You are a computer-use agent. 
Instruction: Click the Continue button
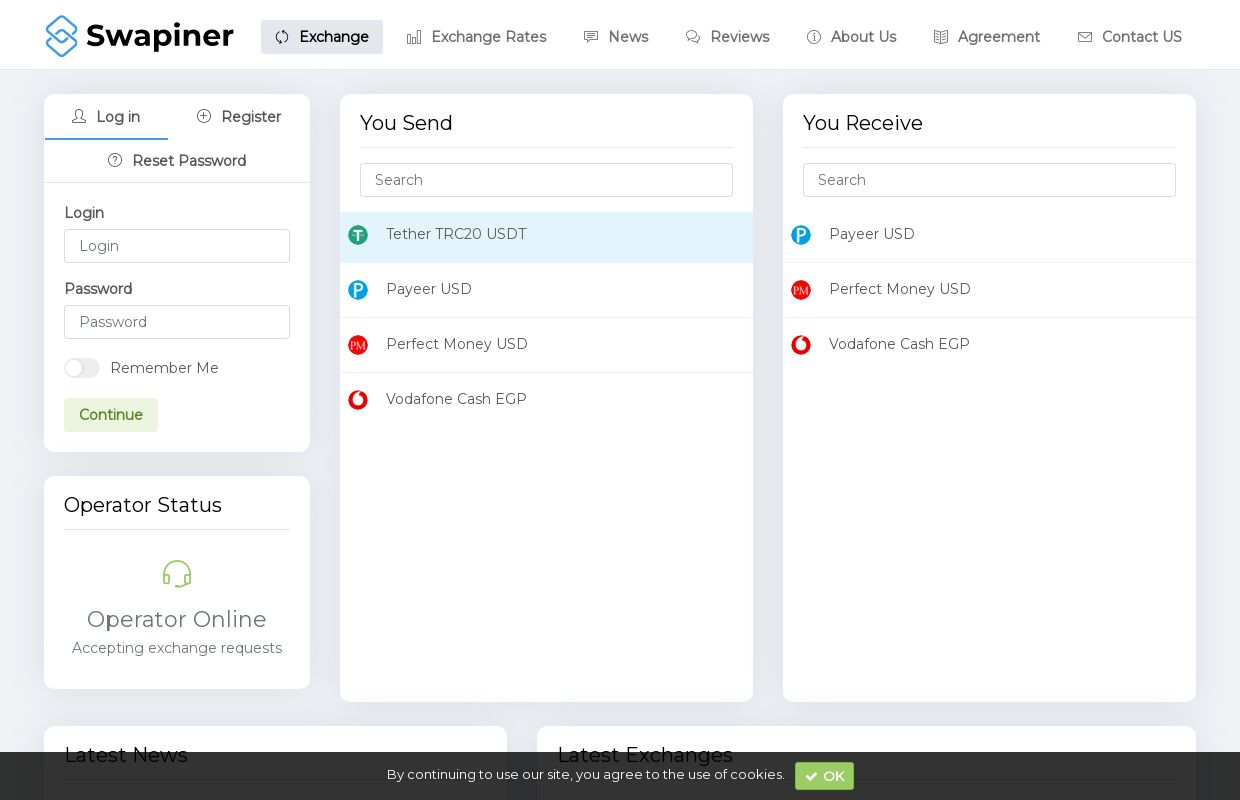(x=111, y=415)
